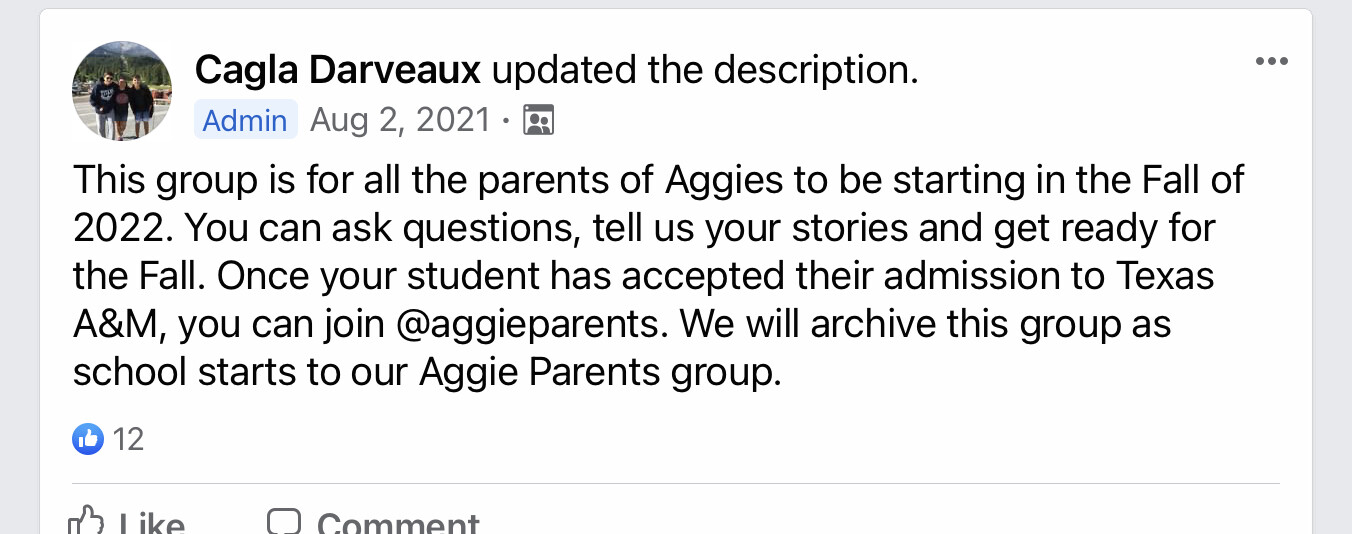Click the group audience icon beside the date
The image size is (1352, 534).
[x=539, y=121]
